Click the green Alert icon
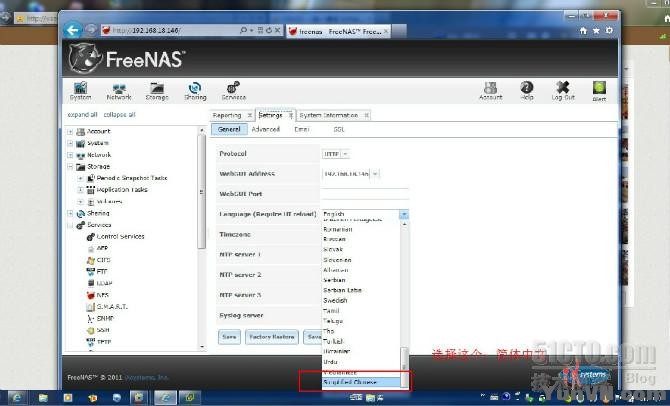670x406 pixels. [x=599, y=91]
